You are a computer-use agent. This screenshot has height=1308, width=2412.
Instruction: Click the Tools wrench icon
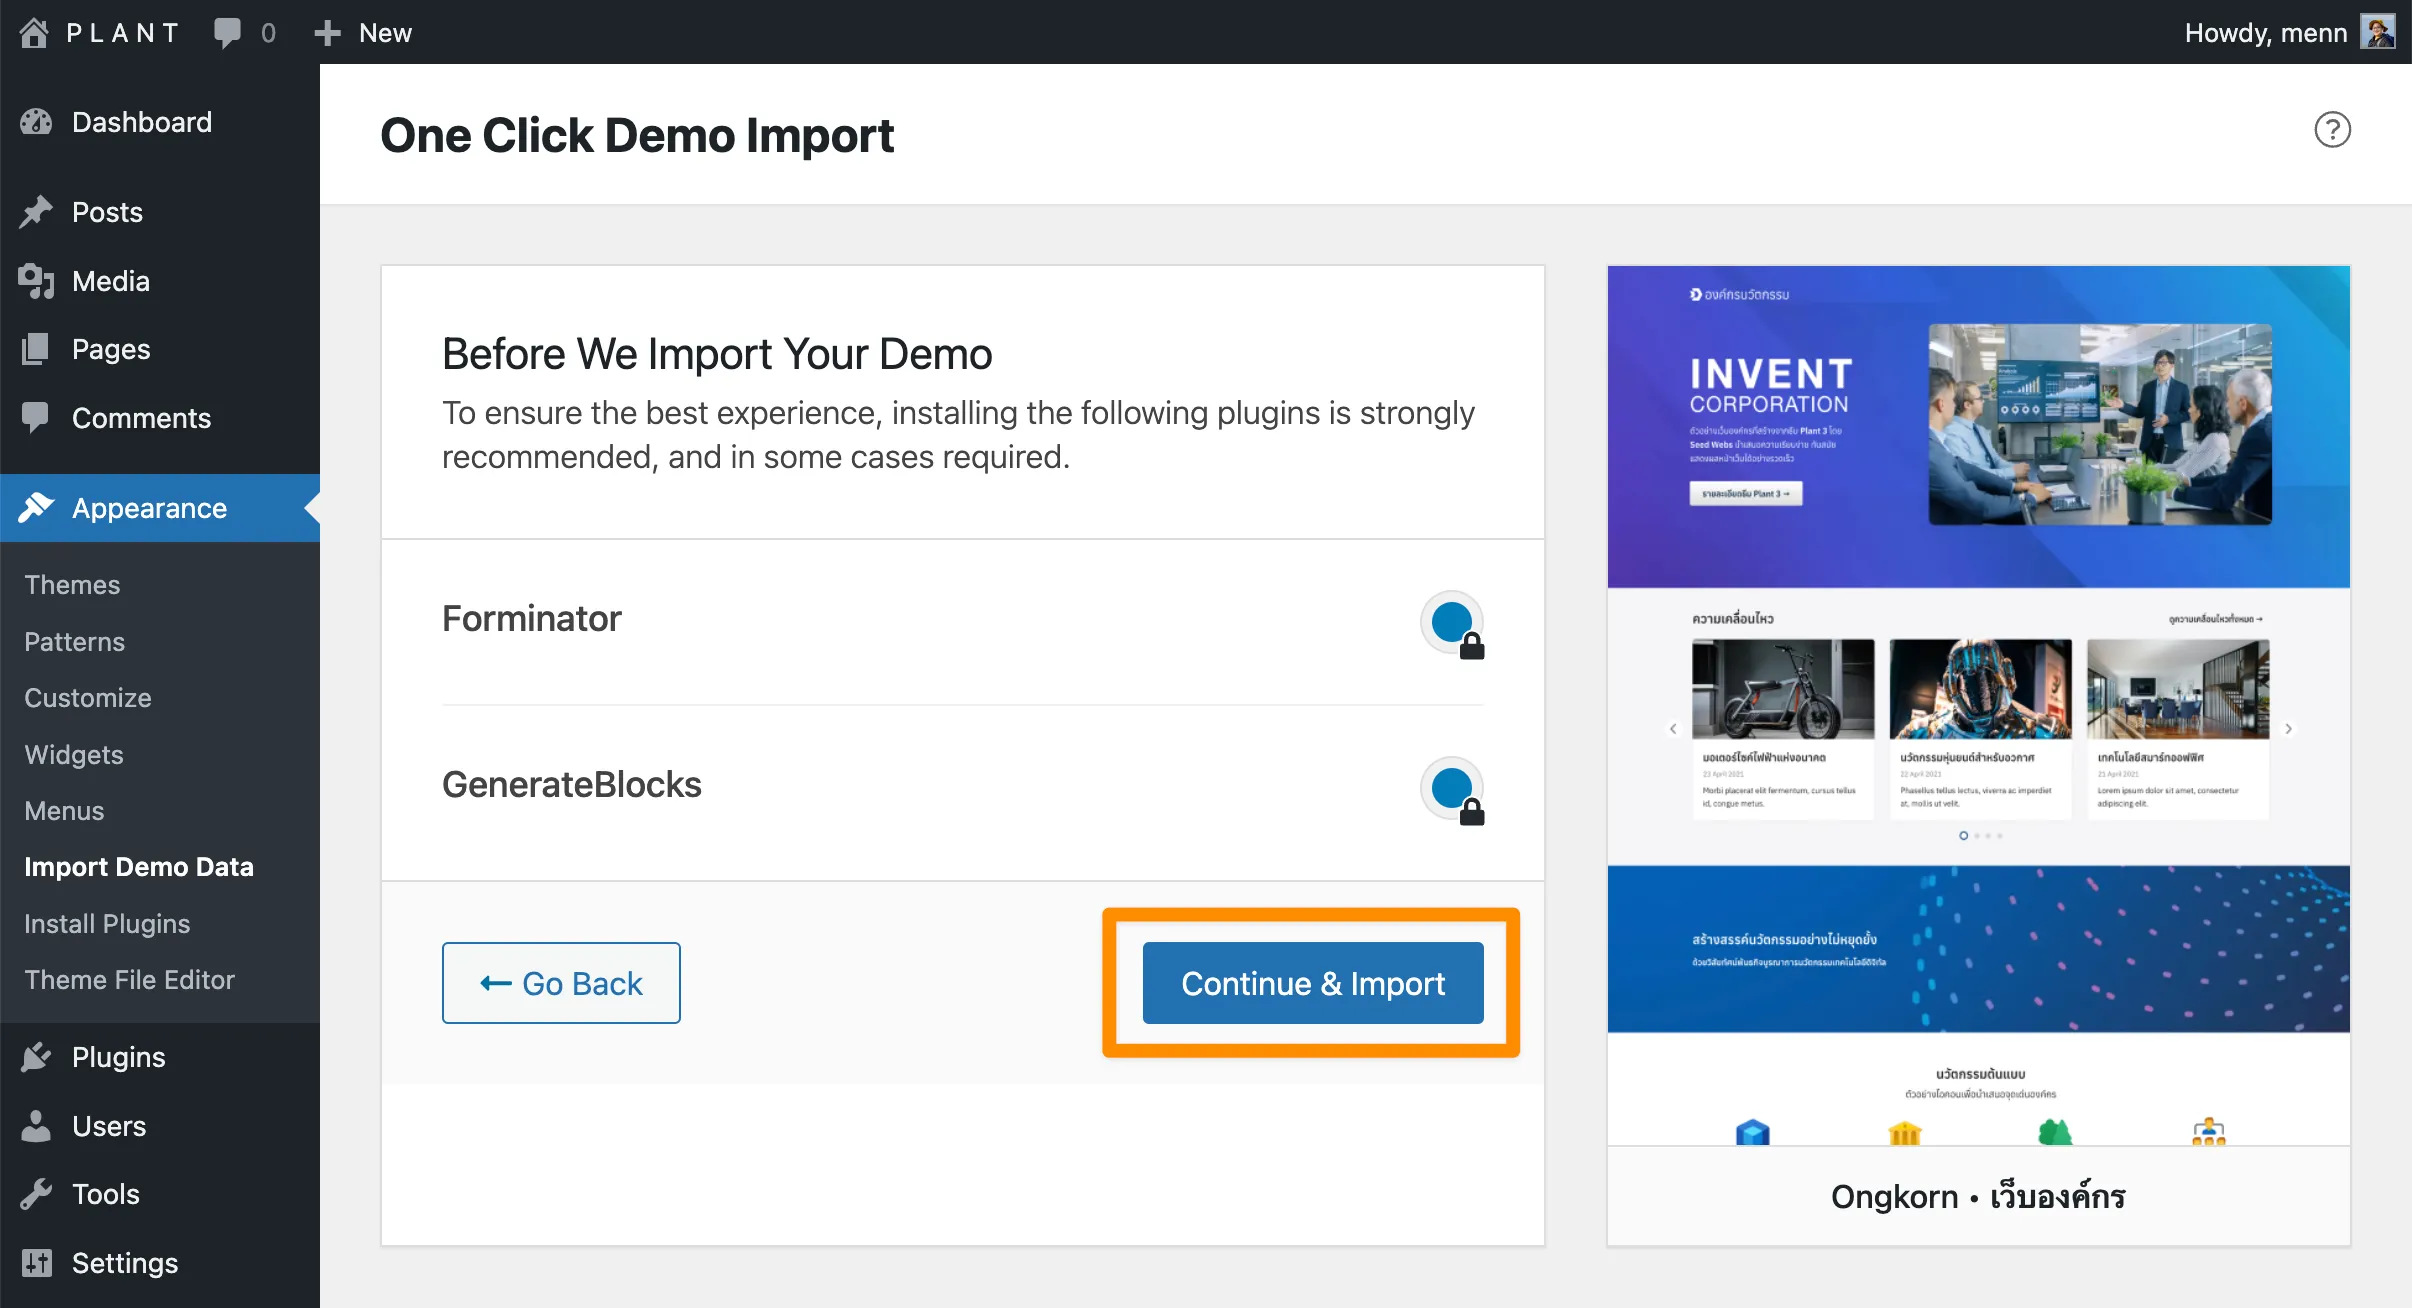(x=36, y=1193)
